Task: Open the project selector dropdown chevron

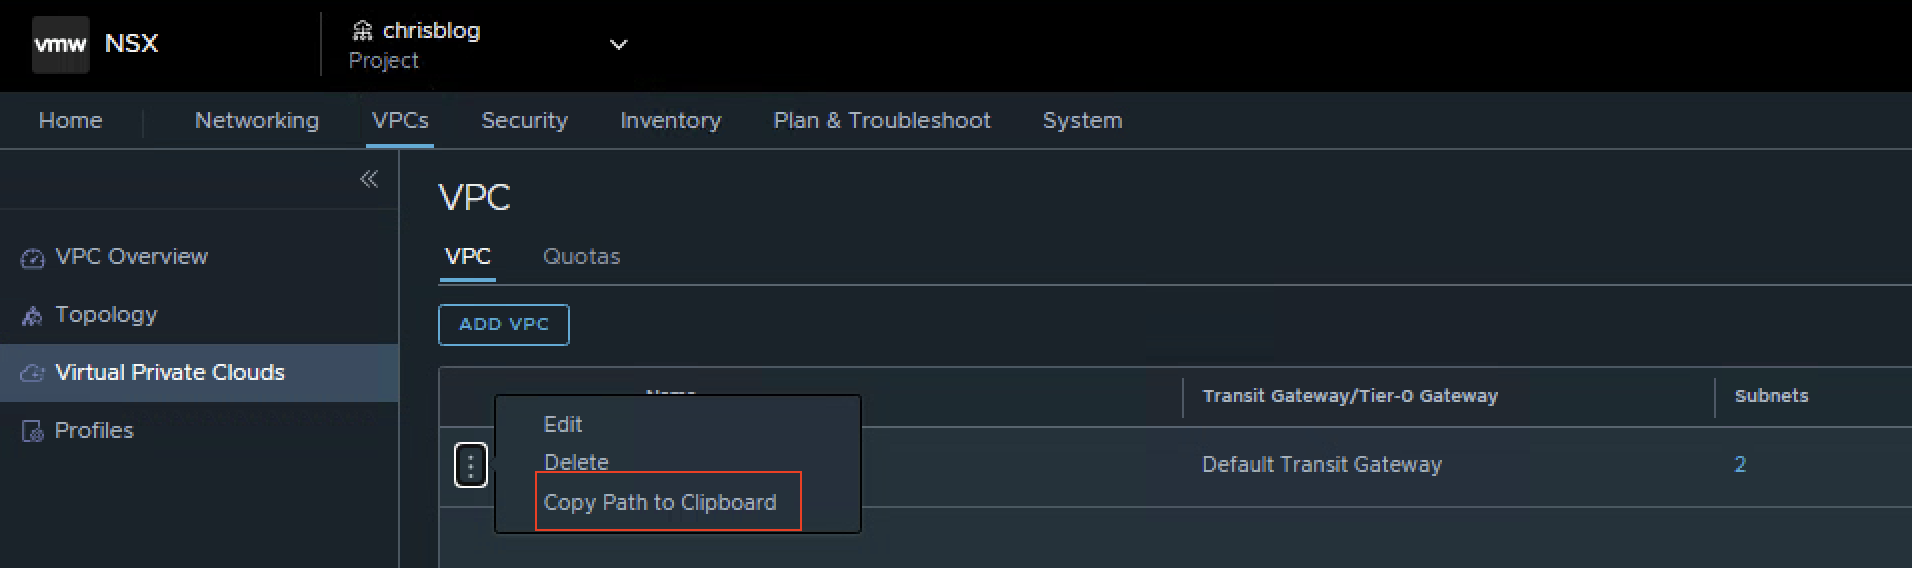Action: 619,44
